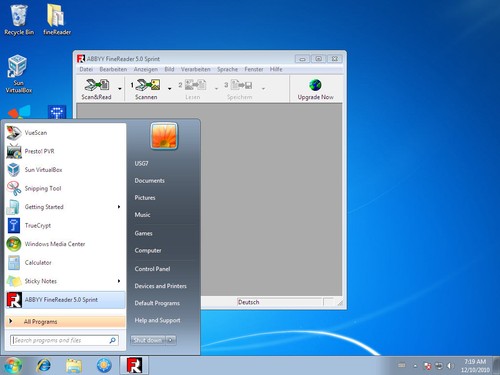Open the Lesen dropdown arrow
500x375 pixels.
coord(216,89)
